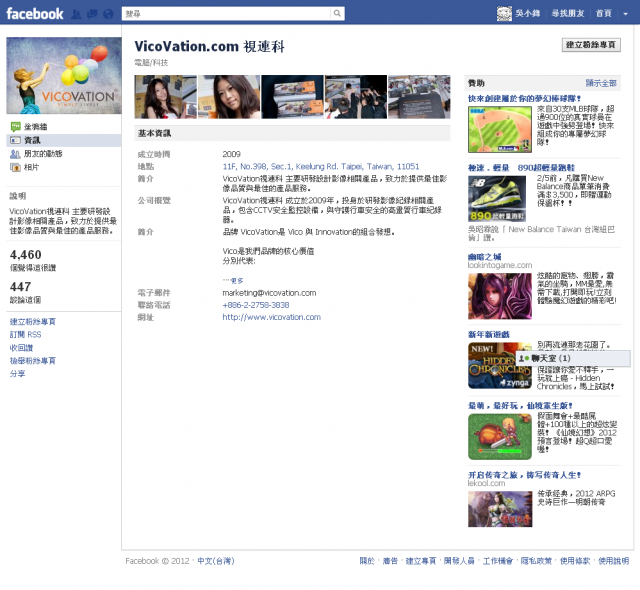
Task: Open second photo of woman close-up
Action: click(x=229, y=97)
